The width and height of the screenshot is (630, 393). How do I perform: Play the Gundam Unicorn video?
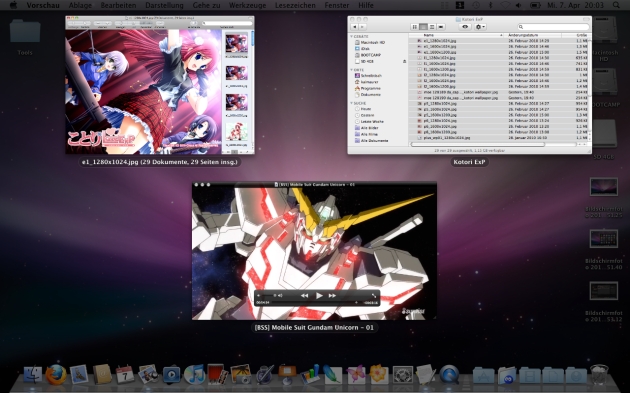click(x=319, y=295)
